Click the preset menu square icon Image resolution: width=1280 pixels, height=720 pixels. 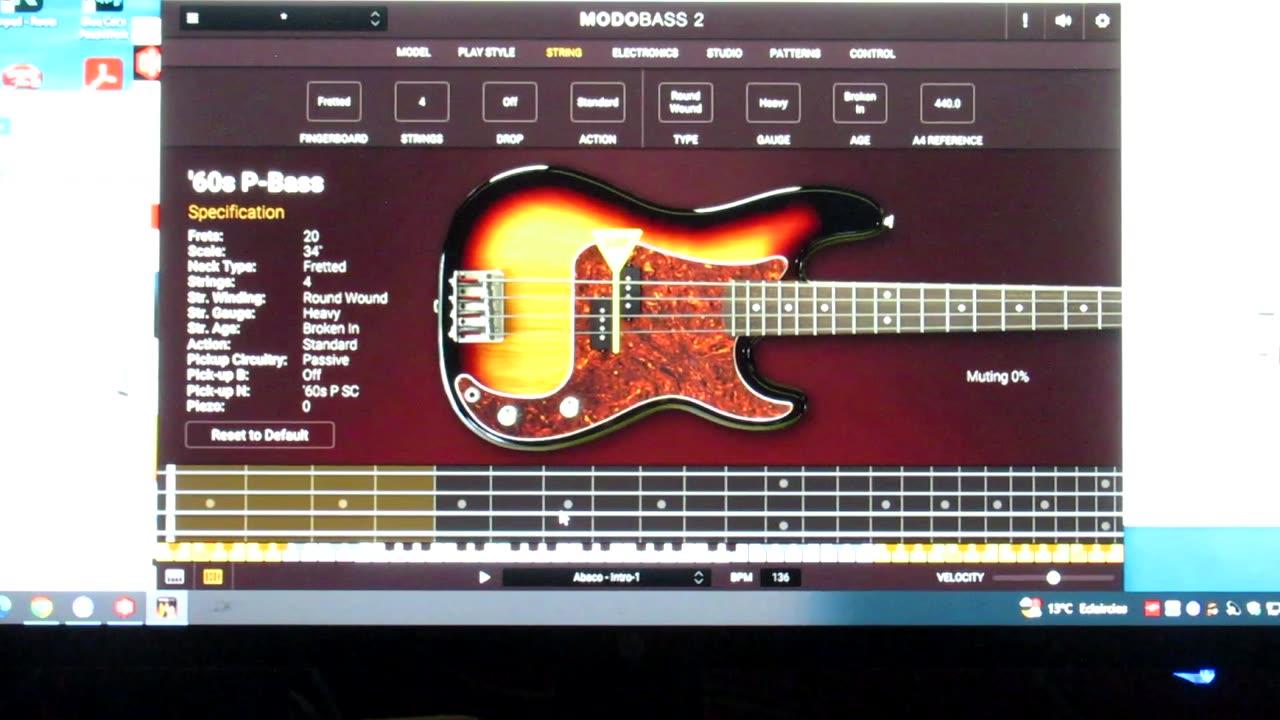pyautogui.click(x=193, y=18)
